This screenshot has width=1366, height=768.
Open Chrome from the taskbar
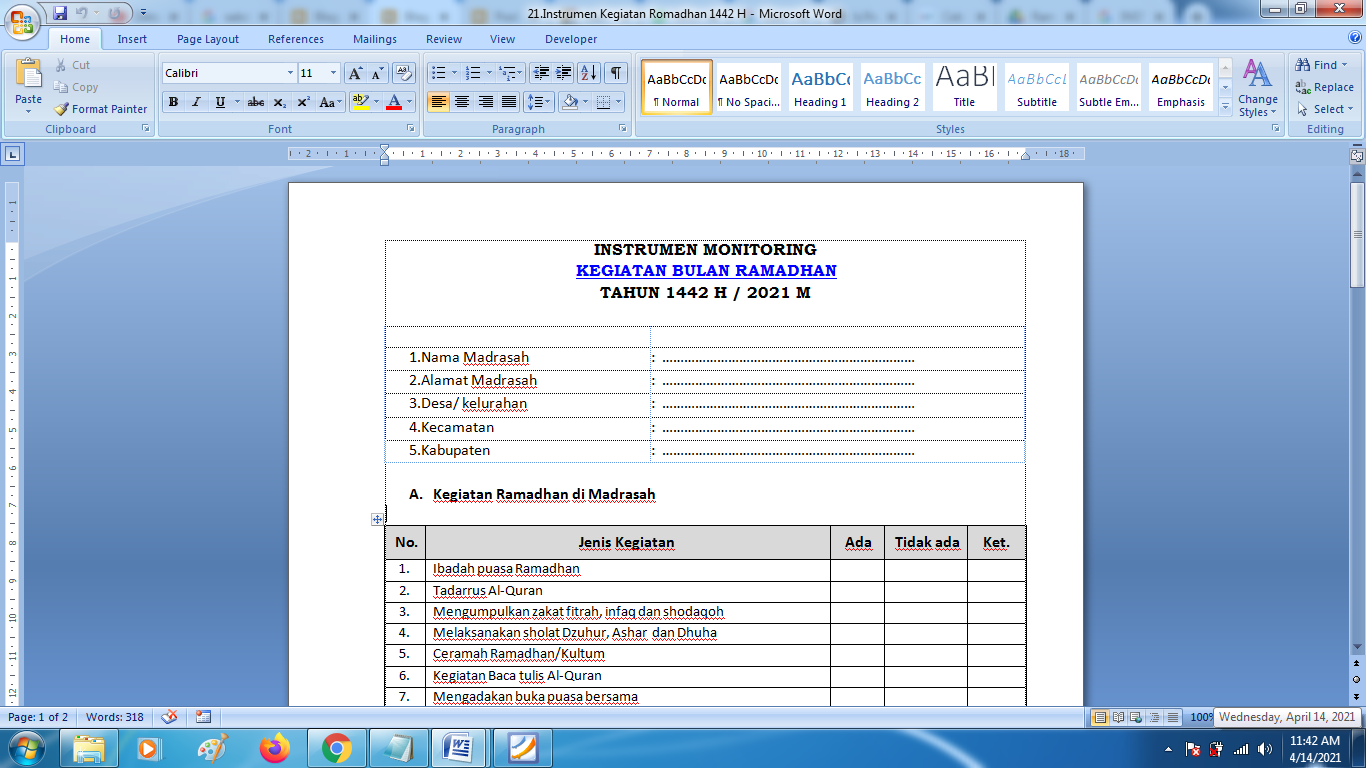336,748
